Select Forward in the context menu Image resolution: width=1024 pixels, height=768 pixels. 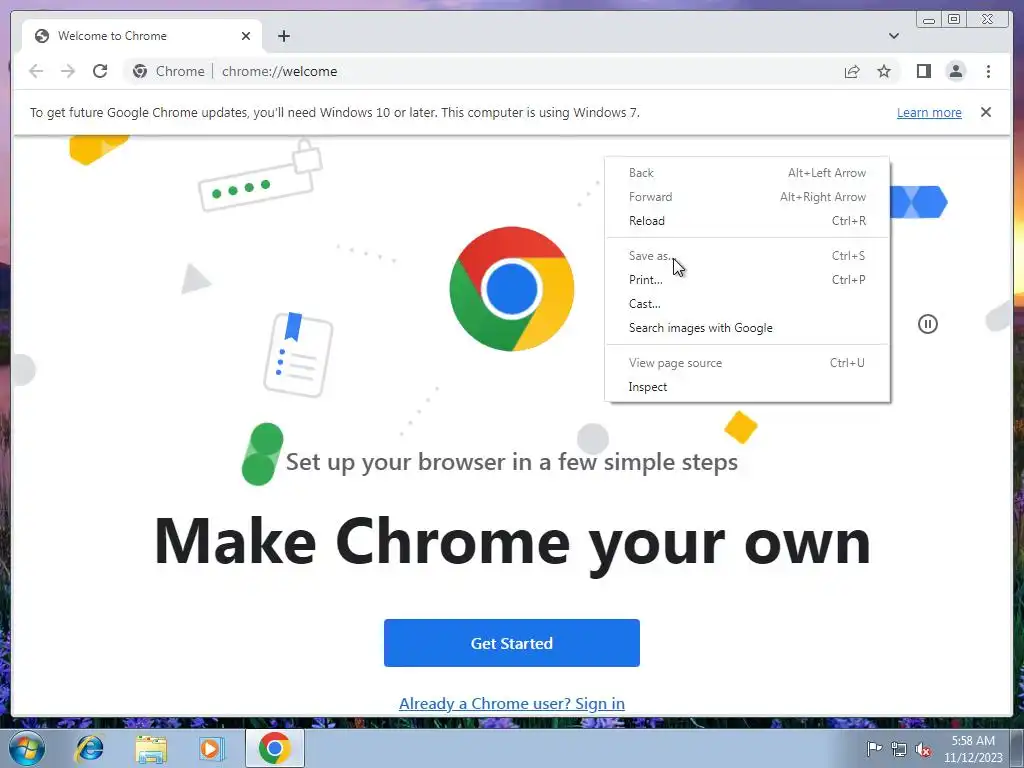(x=747, y=197)
